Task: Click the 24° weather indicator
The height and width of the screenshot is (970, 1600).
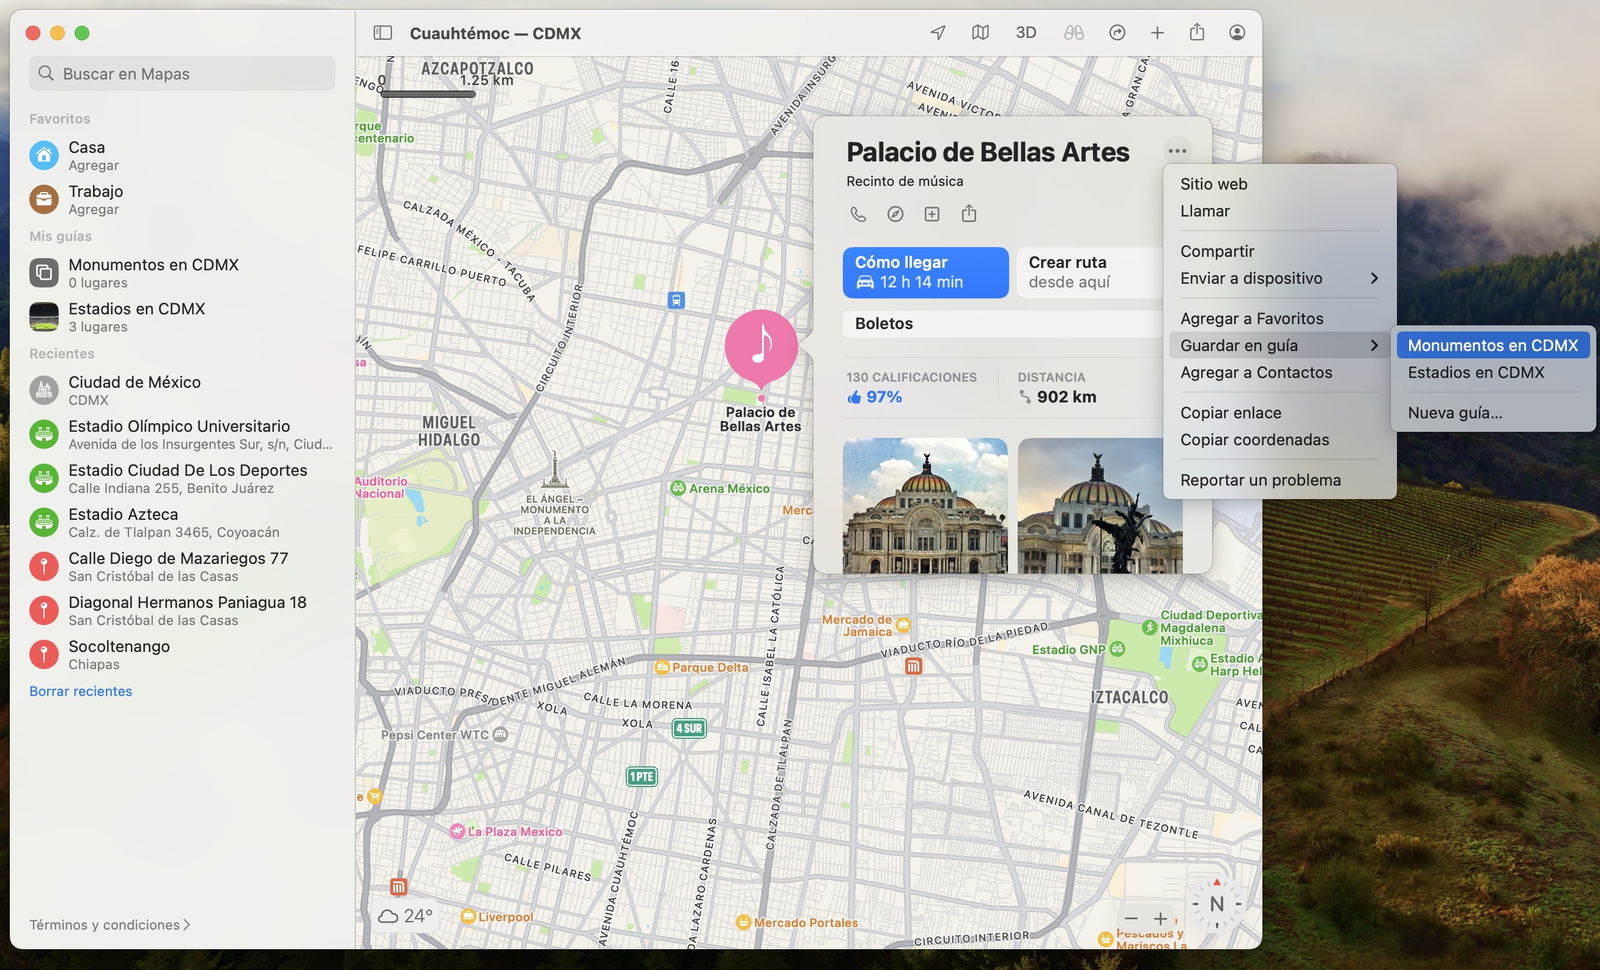Action: (405, 916)
